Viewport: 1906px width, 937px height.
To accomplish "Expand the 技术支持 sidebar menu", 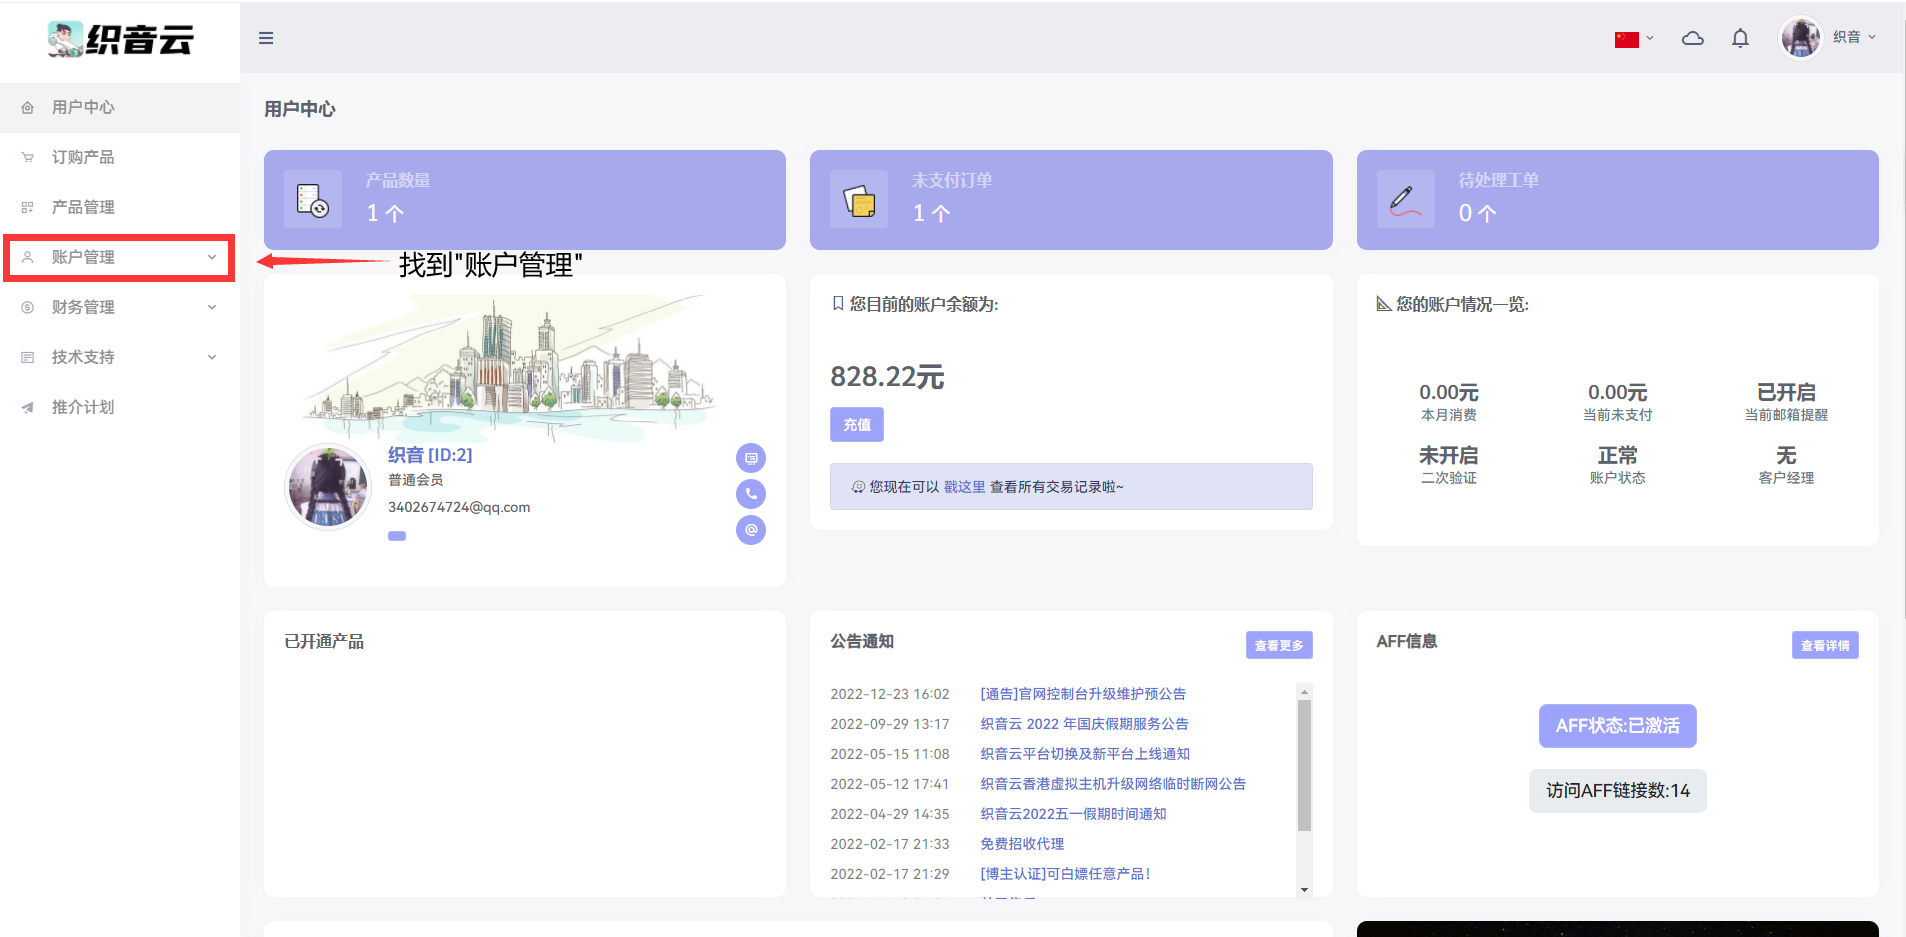I will [x=119, y=358].
